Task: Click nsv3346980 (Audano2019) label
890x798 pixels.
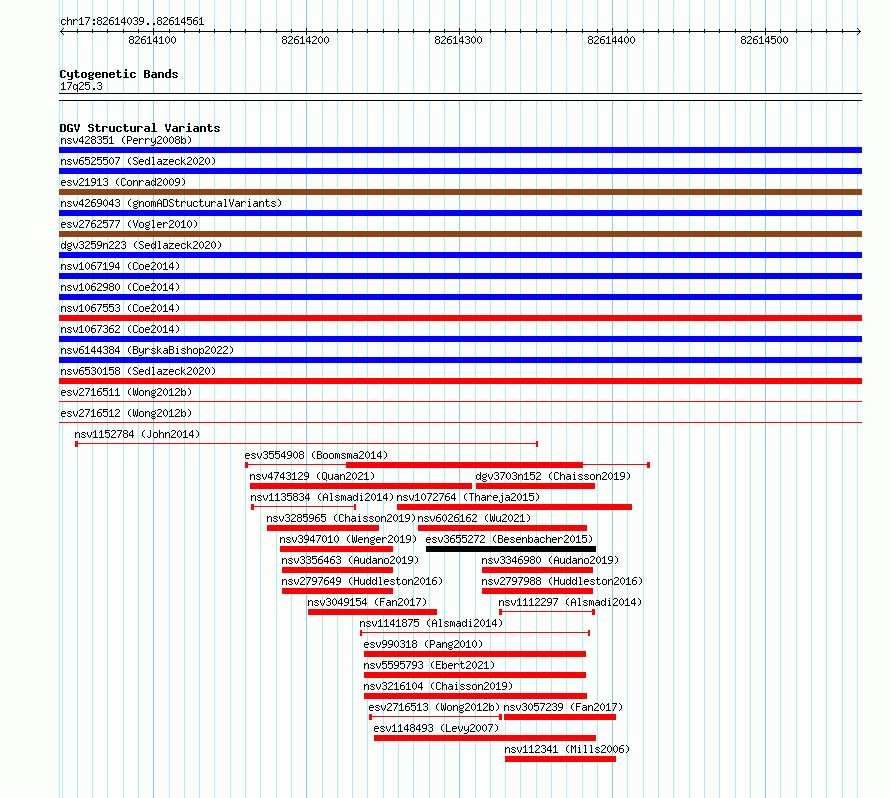Action: (550, 560)
